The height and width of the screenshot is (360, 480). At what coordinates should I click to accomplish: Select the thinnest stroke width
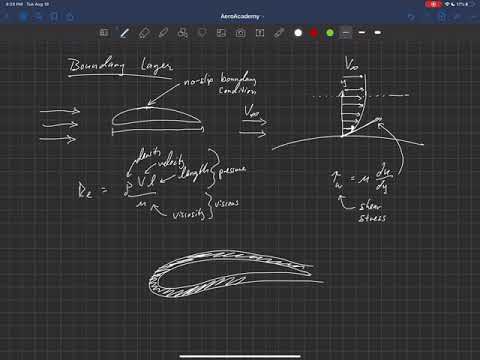click(x=346, y=33)
